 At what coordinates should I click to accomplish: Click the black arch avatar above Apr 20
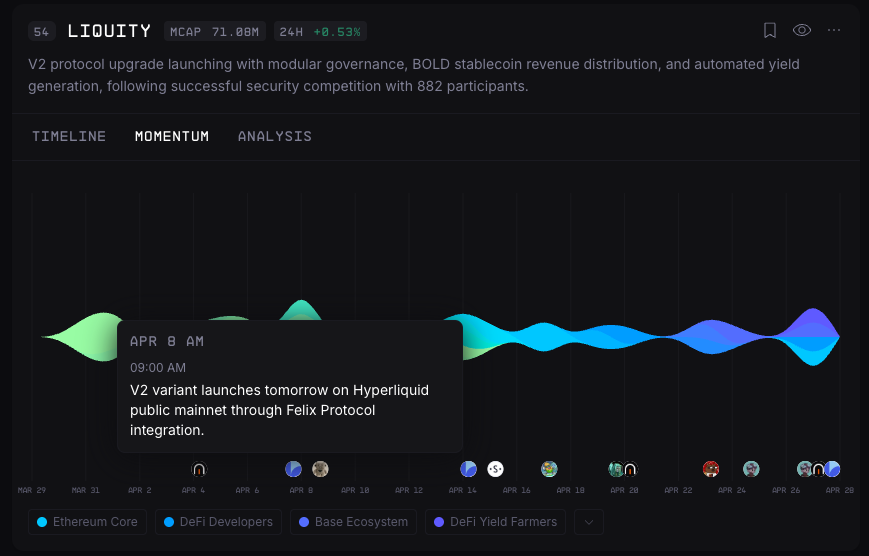(630, 470)
